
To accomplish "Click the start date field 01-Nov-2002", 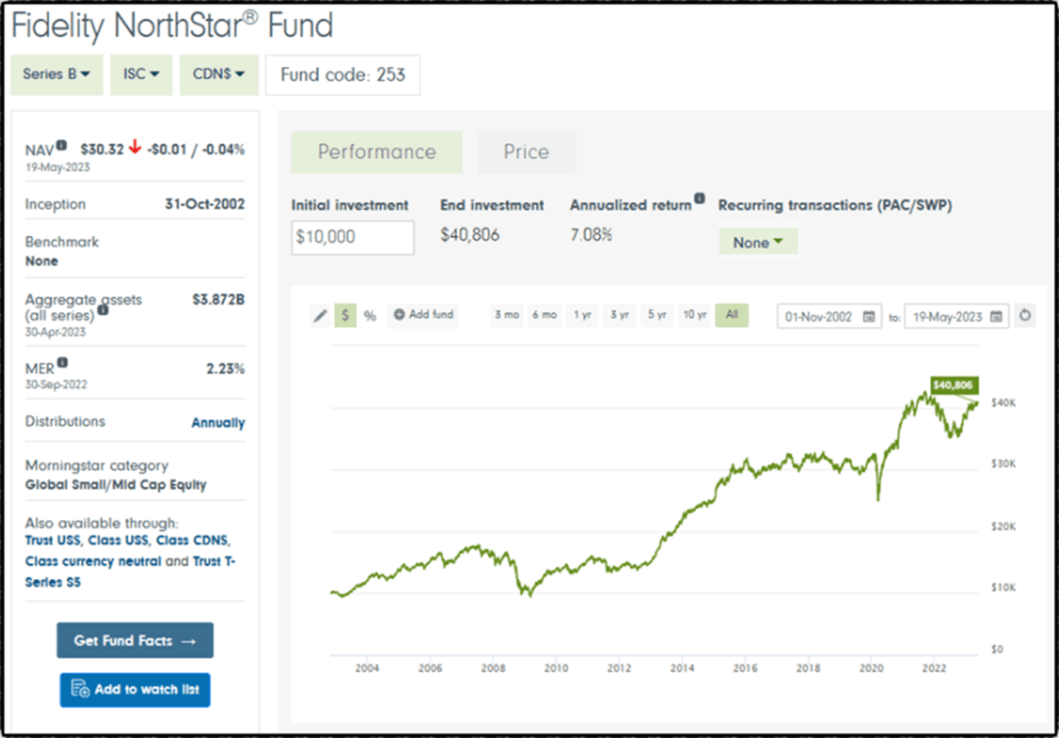I will point(829,317).
